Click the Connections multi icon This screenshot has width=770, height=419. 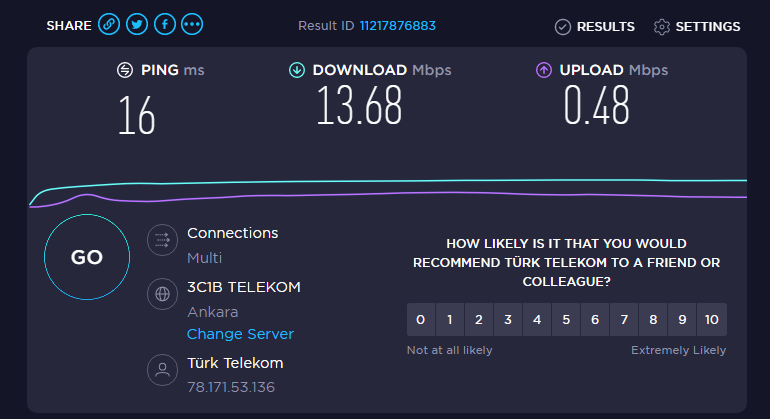pos(161,240)
